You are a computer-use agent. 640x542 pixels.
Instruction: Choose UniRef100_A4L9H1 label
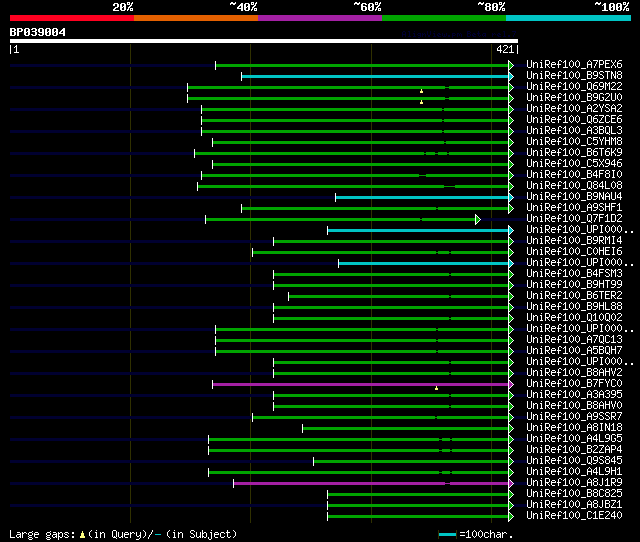pyautogui.click(x=574, y=472)
